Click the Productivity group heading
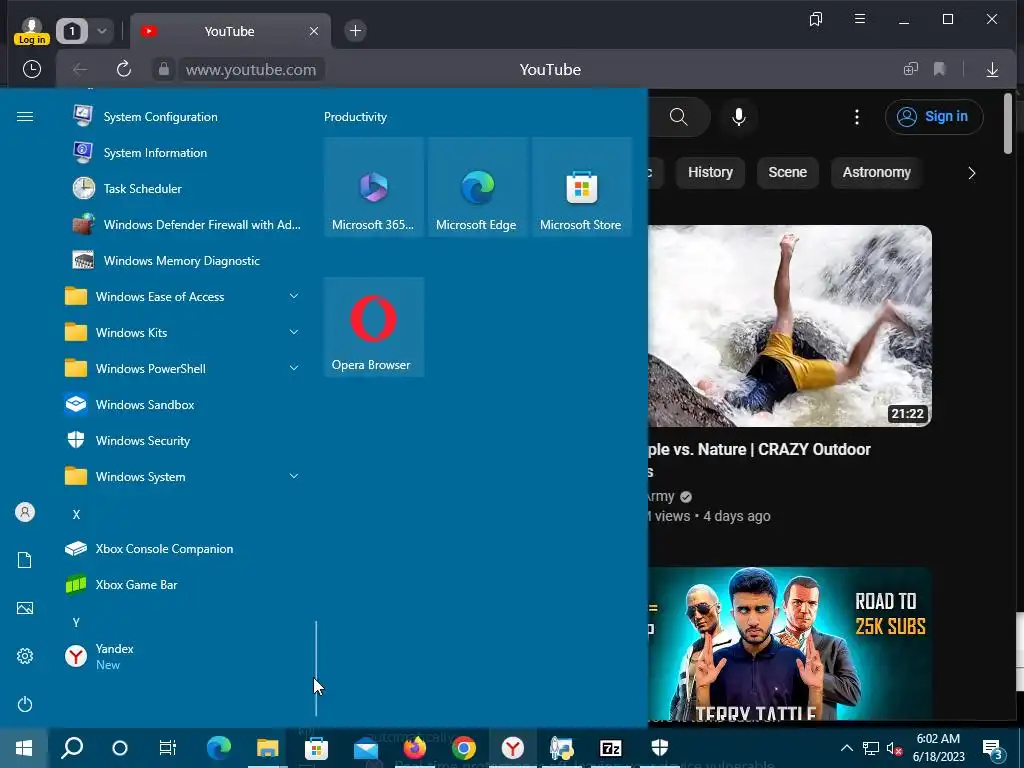Viewport: 1024px width, 768px height. click(355, 117)
